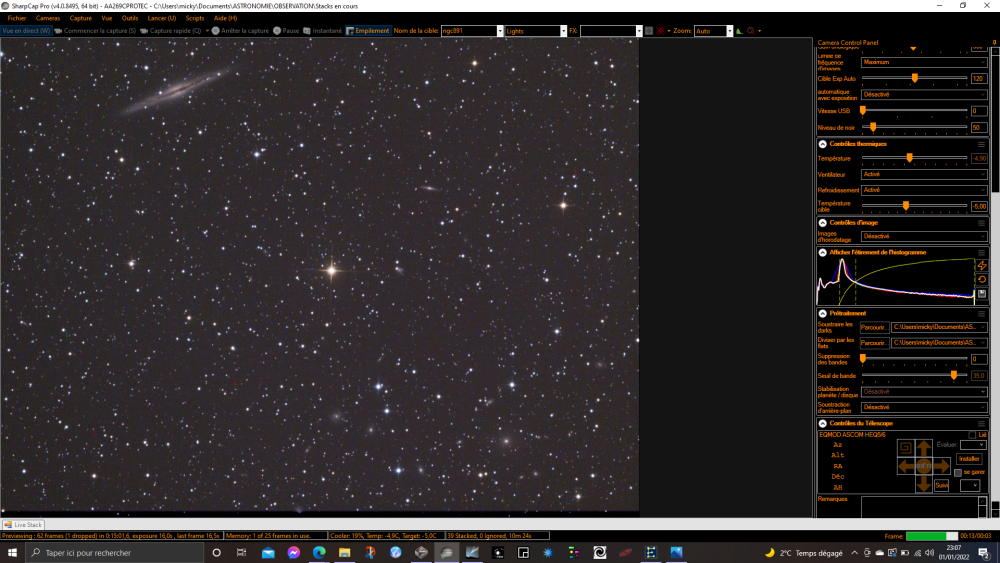The image size is (1000, 563).
Task: Open Images d'horodatage dropdown
Action: pyautogui.click(x=924, y=237)
